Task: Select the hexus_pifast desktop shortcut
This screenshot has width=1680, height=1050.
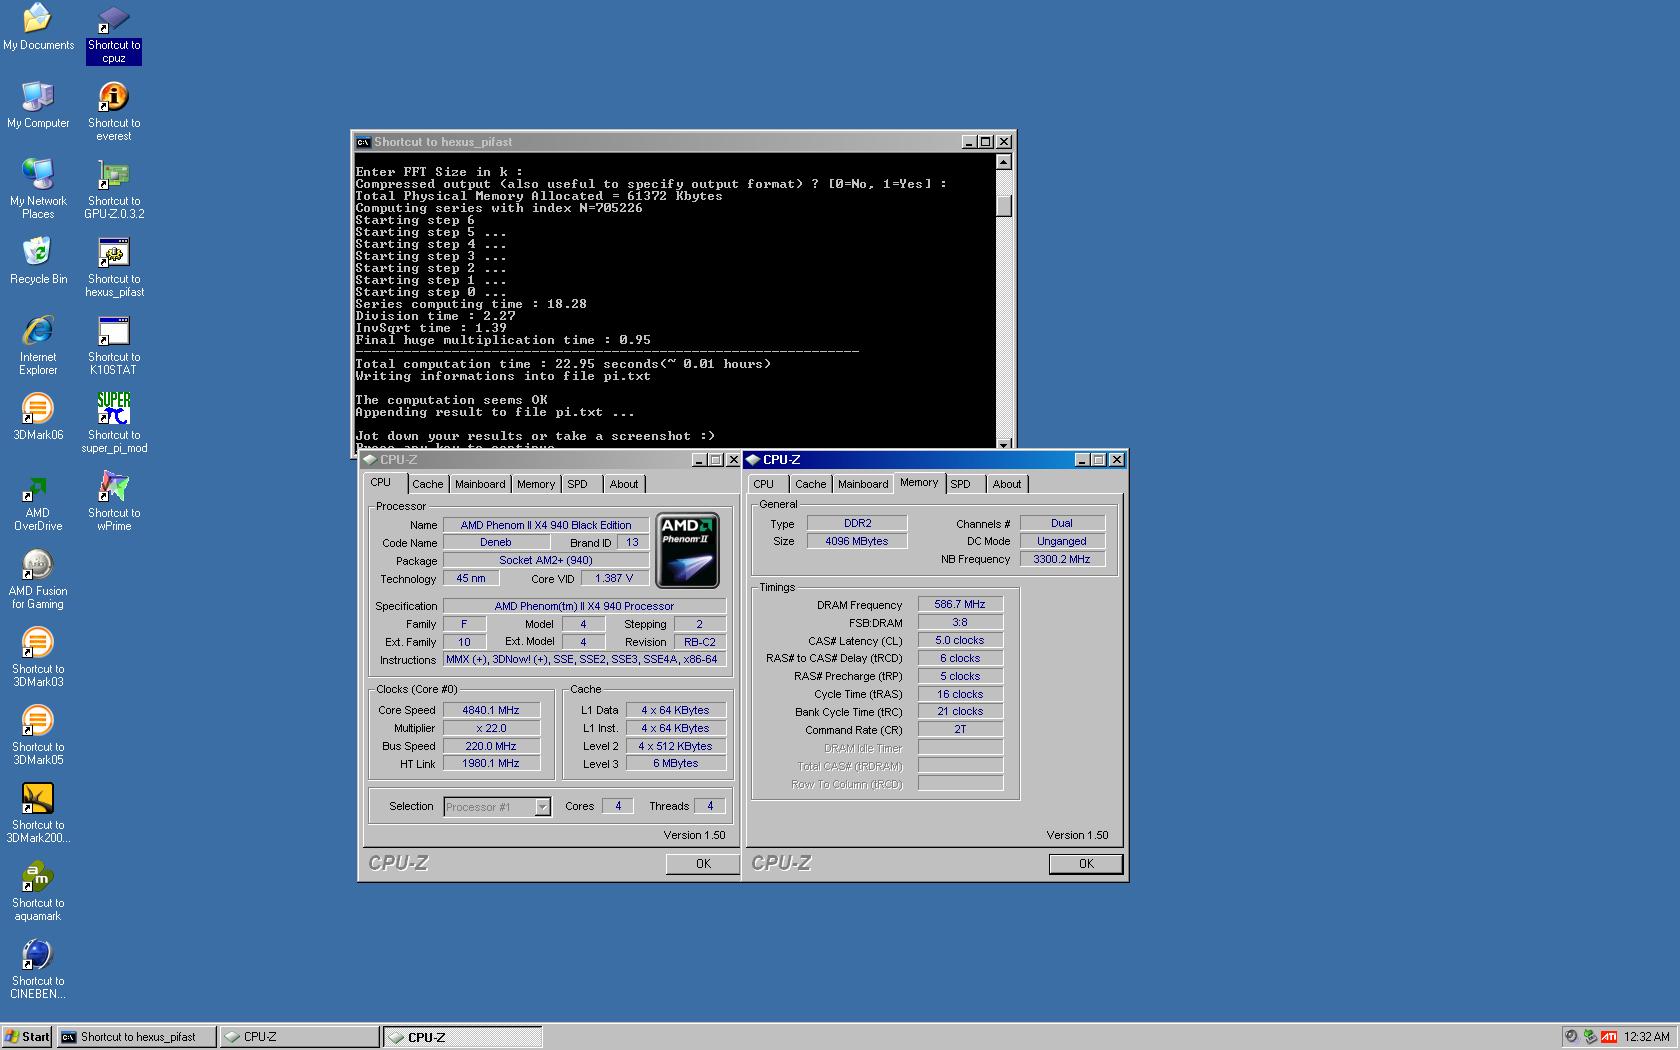Action: 114,268
